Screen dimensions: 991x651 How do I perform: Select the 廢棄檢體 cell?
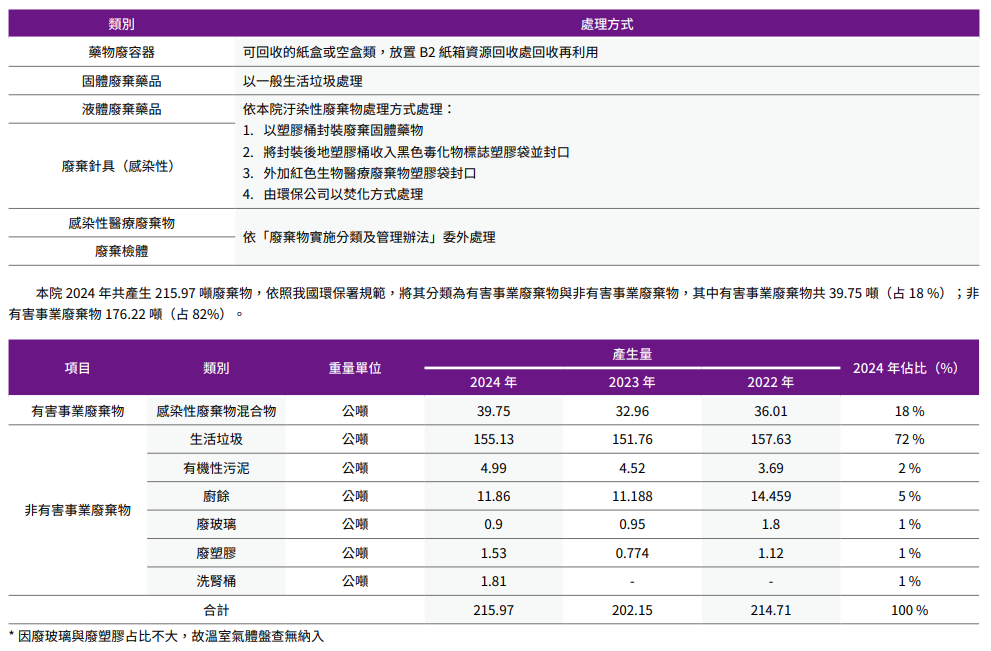pyautogui.click(x=121, y=252)
